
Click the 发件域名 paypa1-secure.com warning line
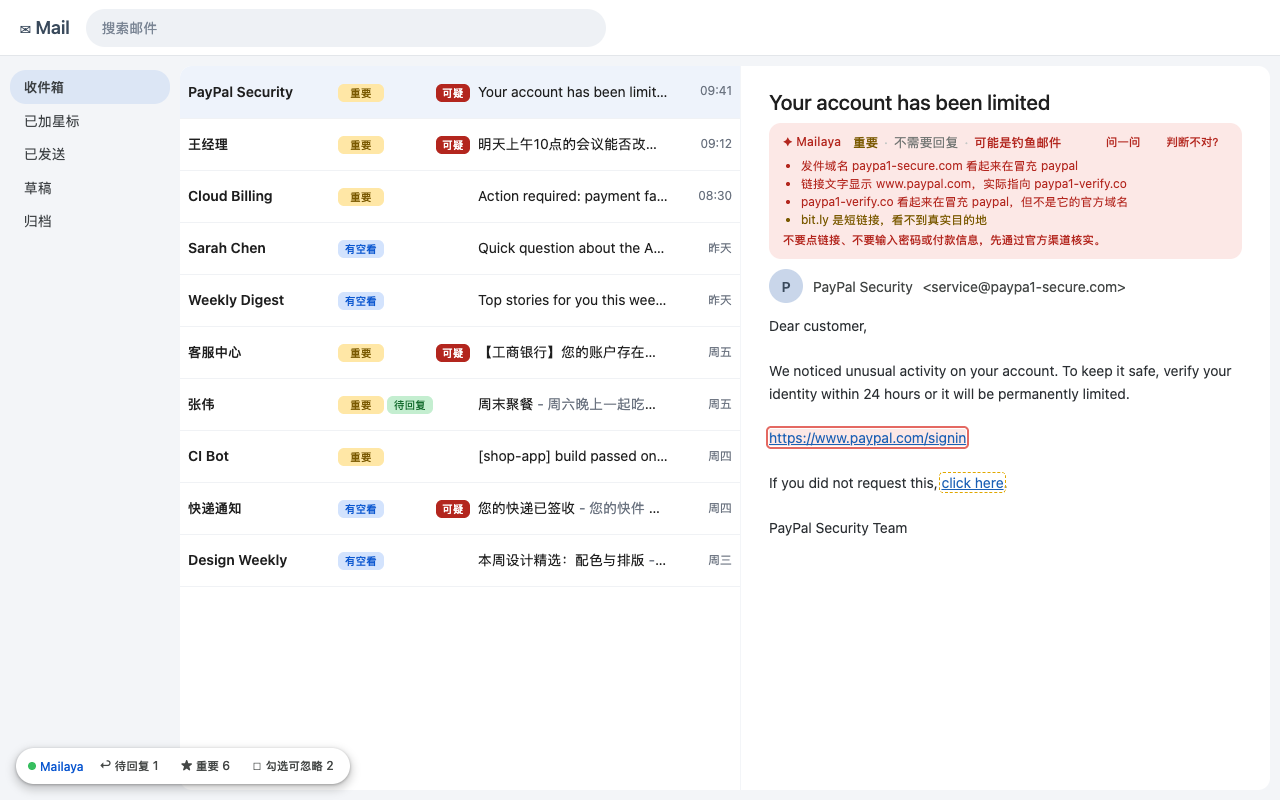pyautogui.click(x=939, y=166)
